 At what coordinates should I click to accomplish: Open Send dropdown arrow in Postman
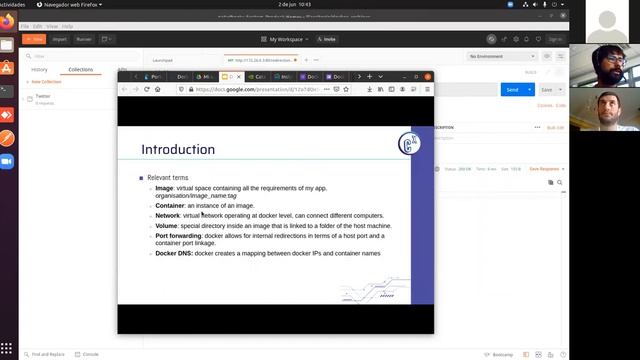pos(529,89)
